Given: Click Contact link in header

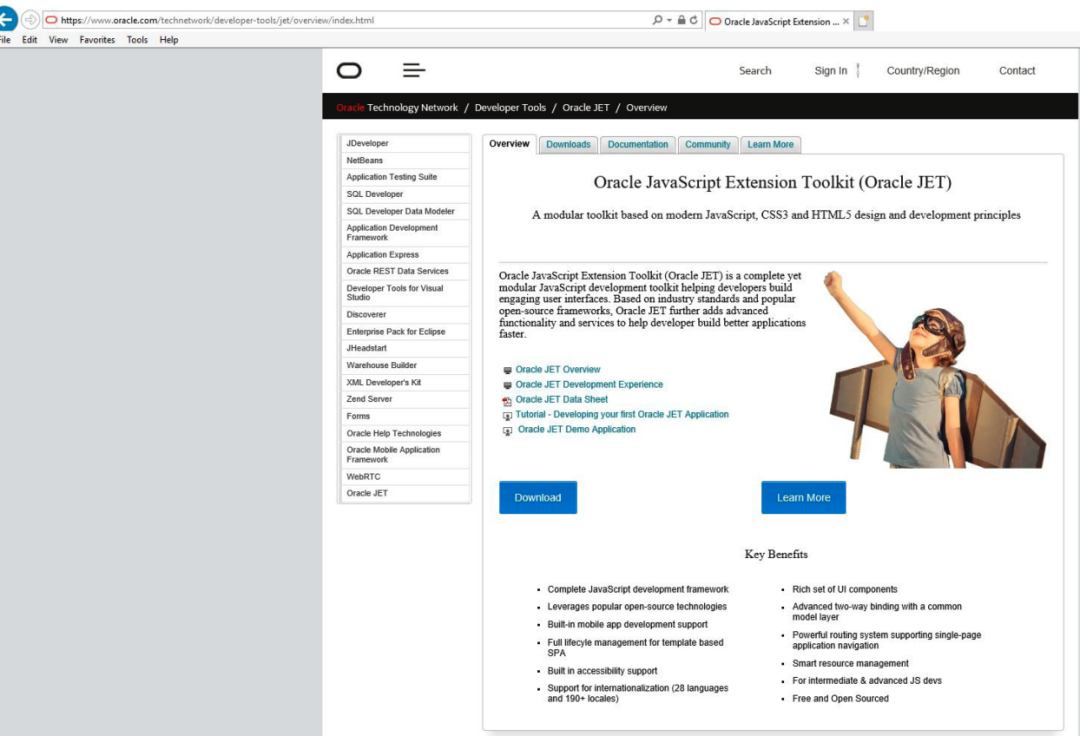Looking at the screenshot, I should pyautogui.click(x=1017, y=71).
